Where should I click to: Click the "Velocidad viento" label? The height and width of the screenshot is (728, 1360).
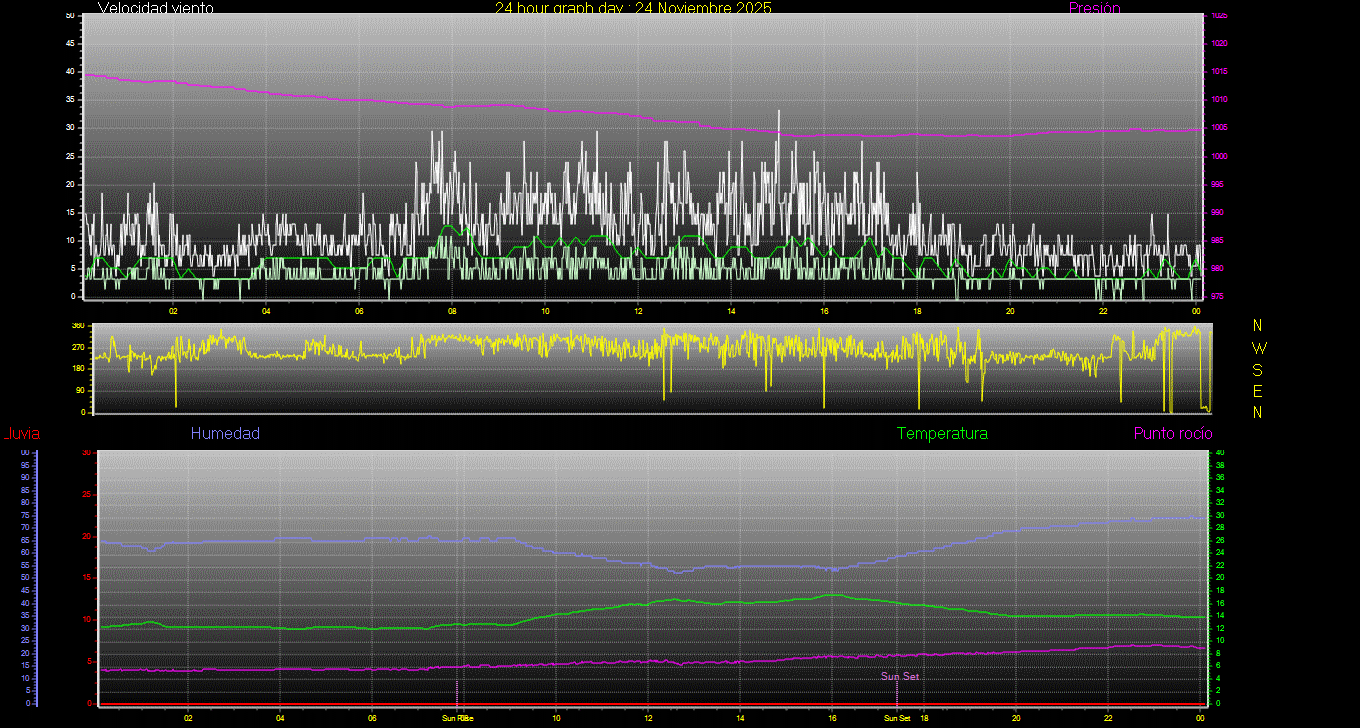pyautogui.click(x=155, y=8)
